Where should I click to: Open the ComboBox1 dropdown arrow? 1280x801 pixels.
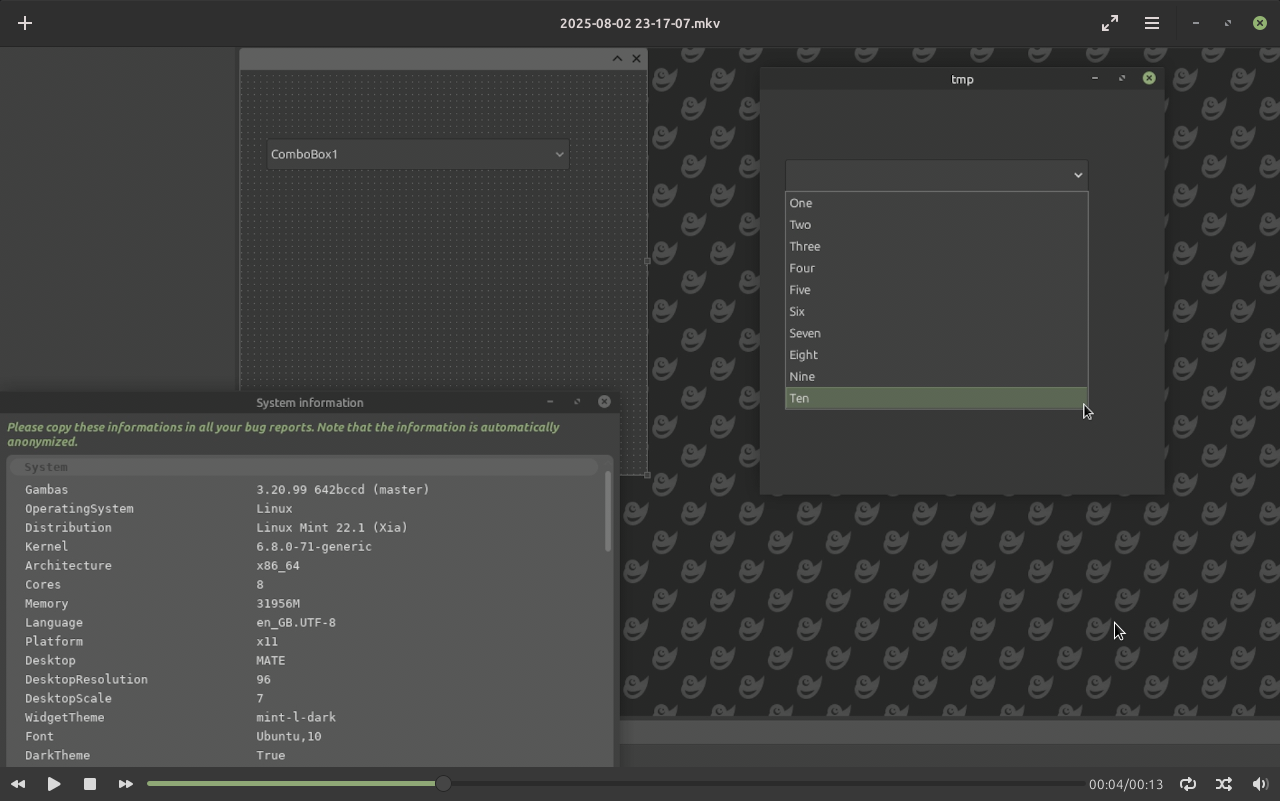pos(559,154)
